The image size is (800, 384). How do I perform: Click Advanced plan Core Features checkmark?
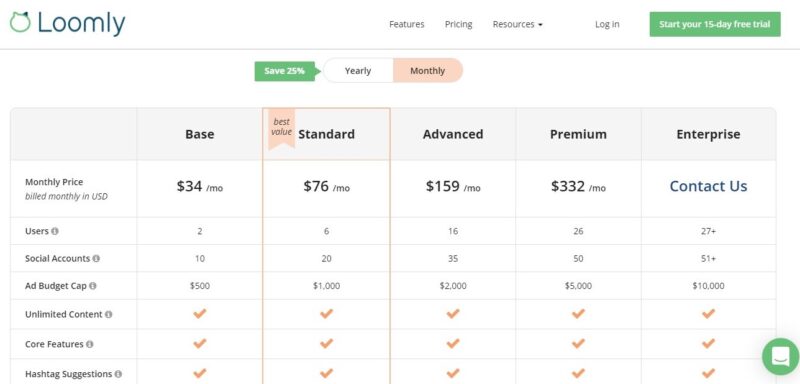coord(453,344)
